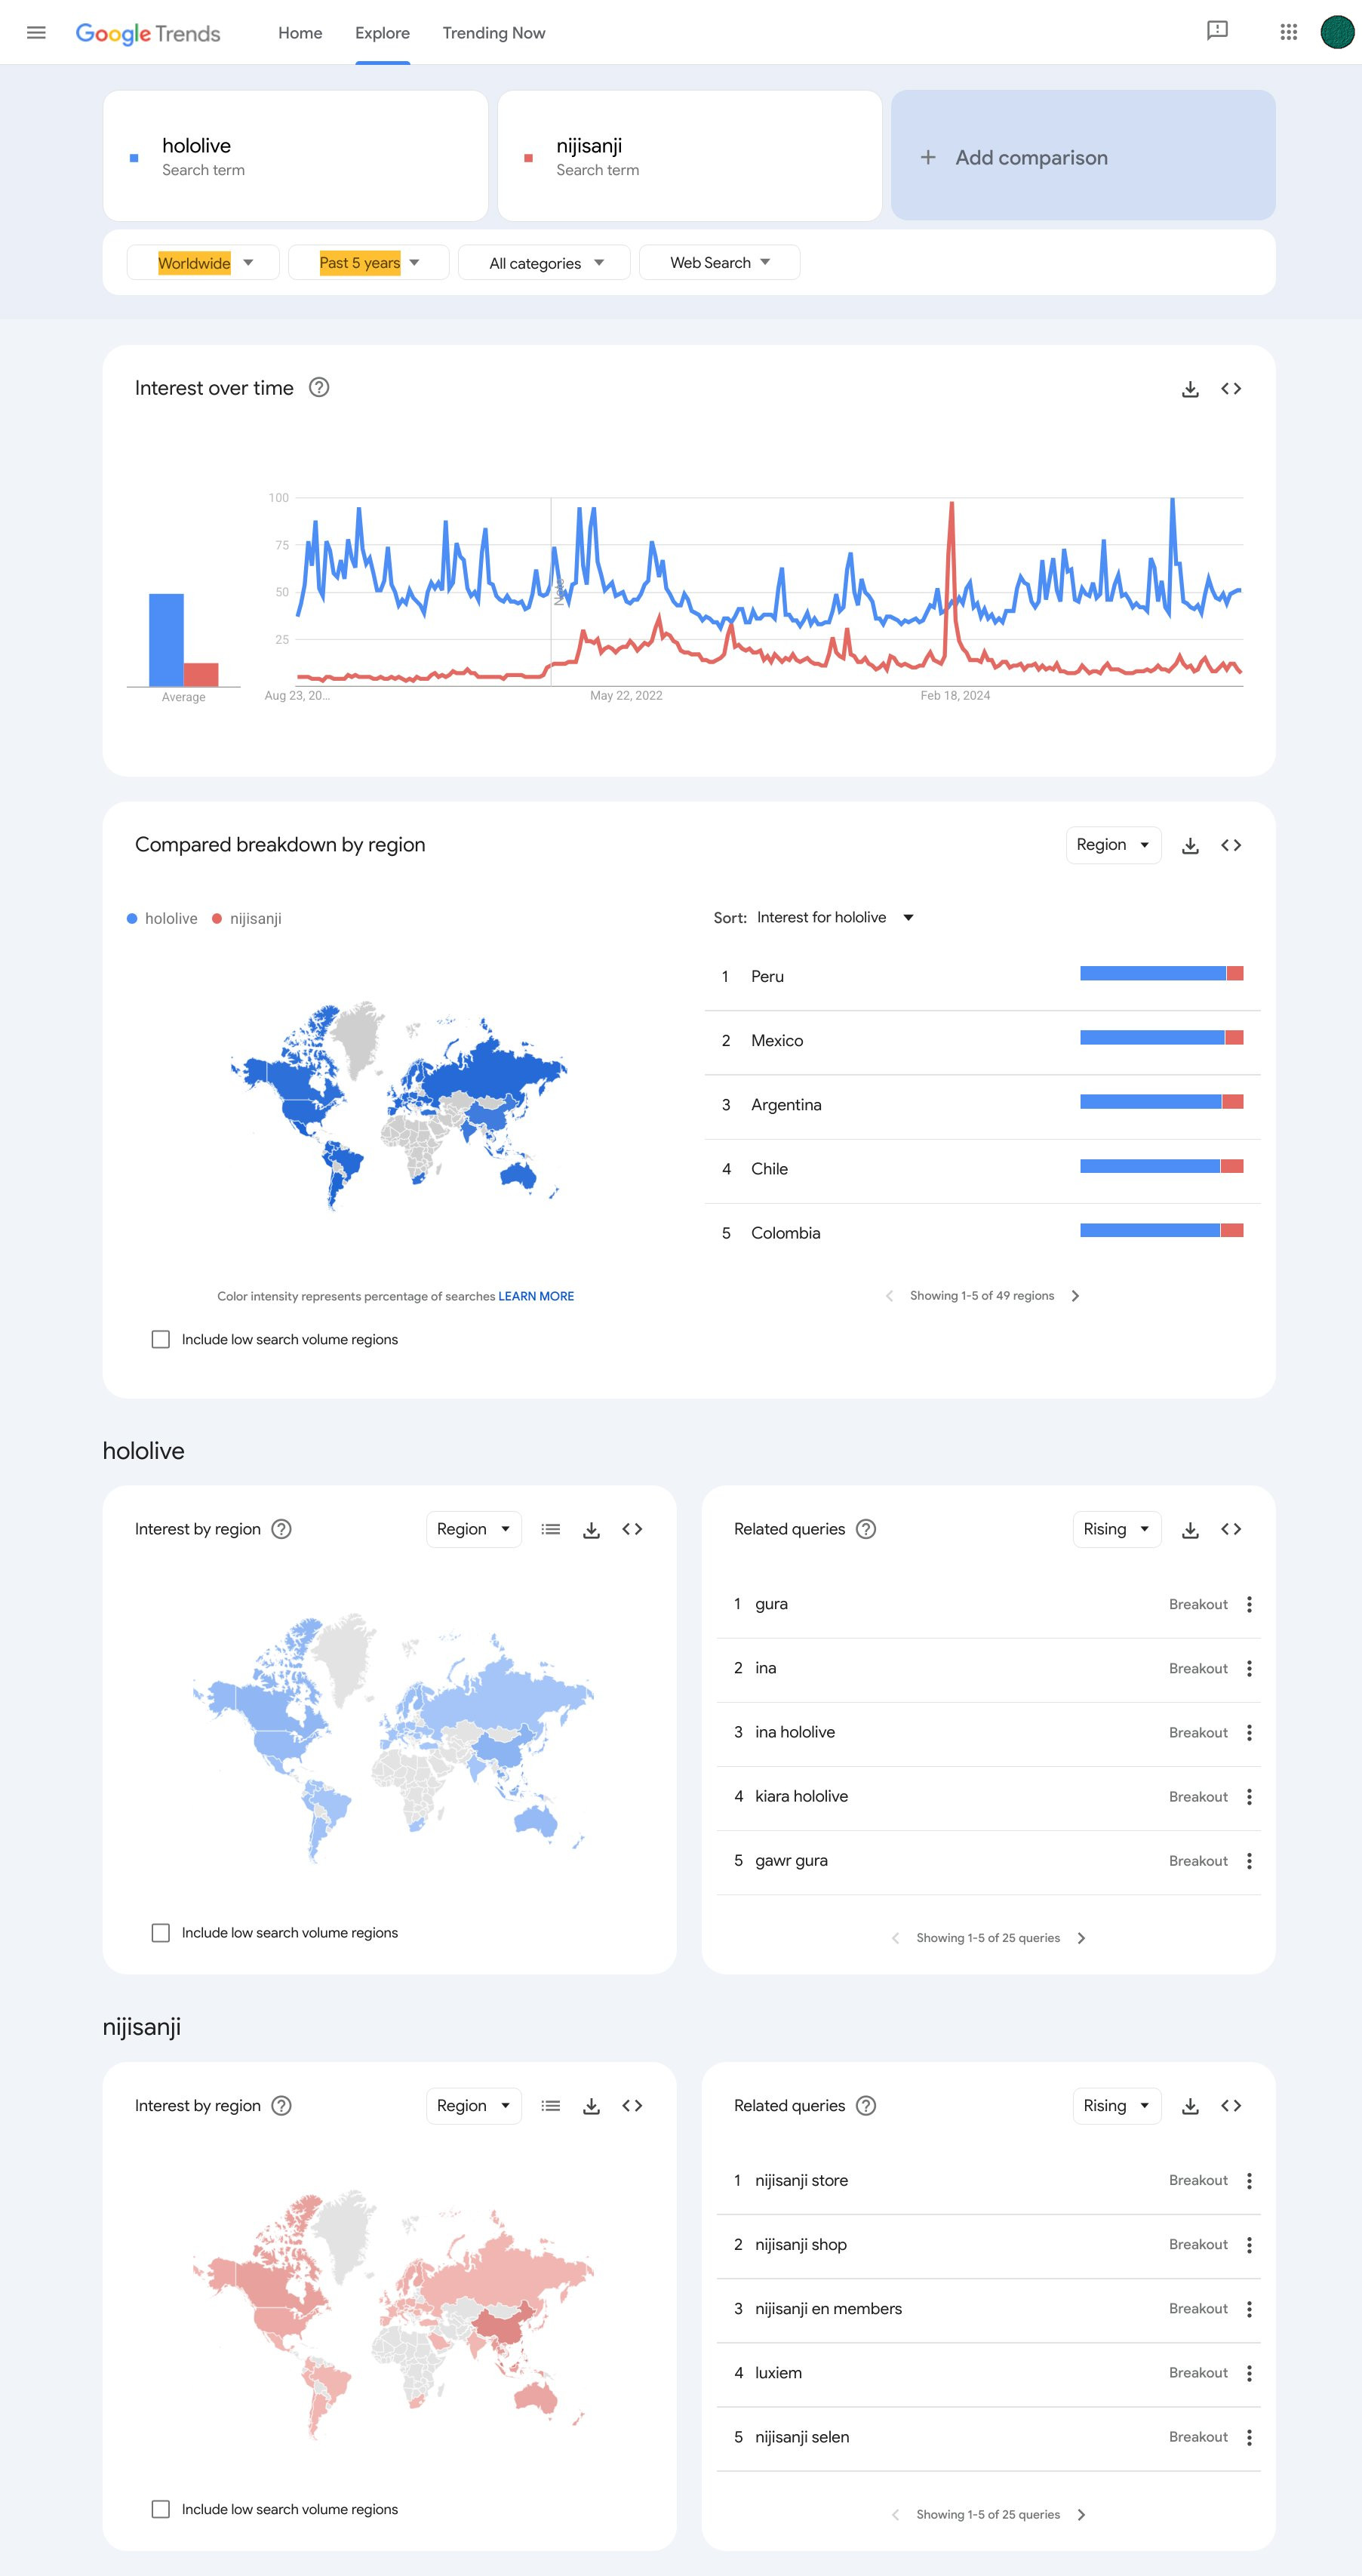Go to the Trending Now tab
This screenshot has width=1362, height=2576.
pos(494,33)
